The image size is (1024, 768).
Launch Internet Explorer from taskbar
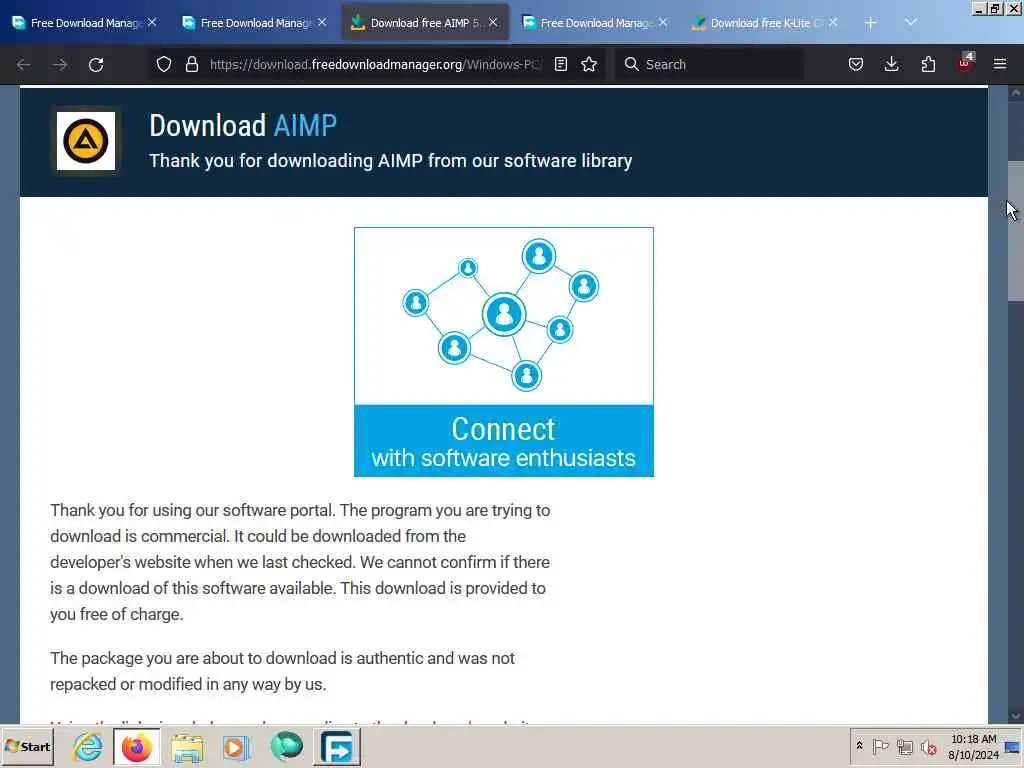(88, 747)
